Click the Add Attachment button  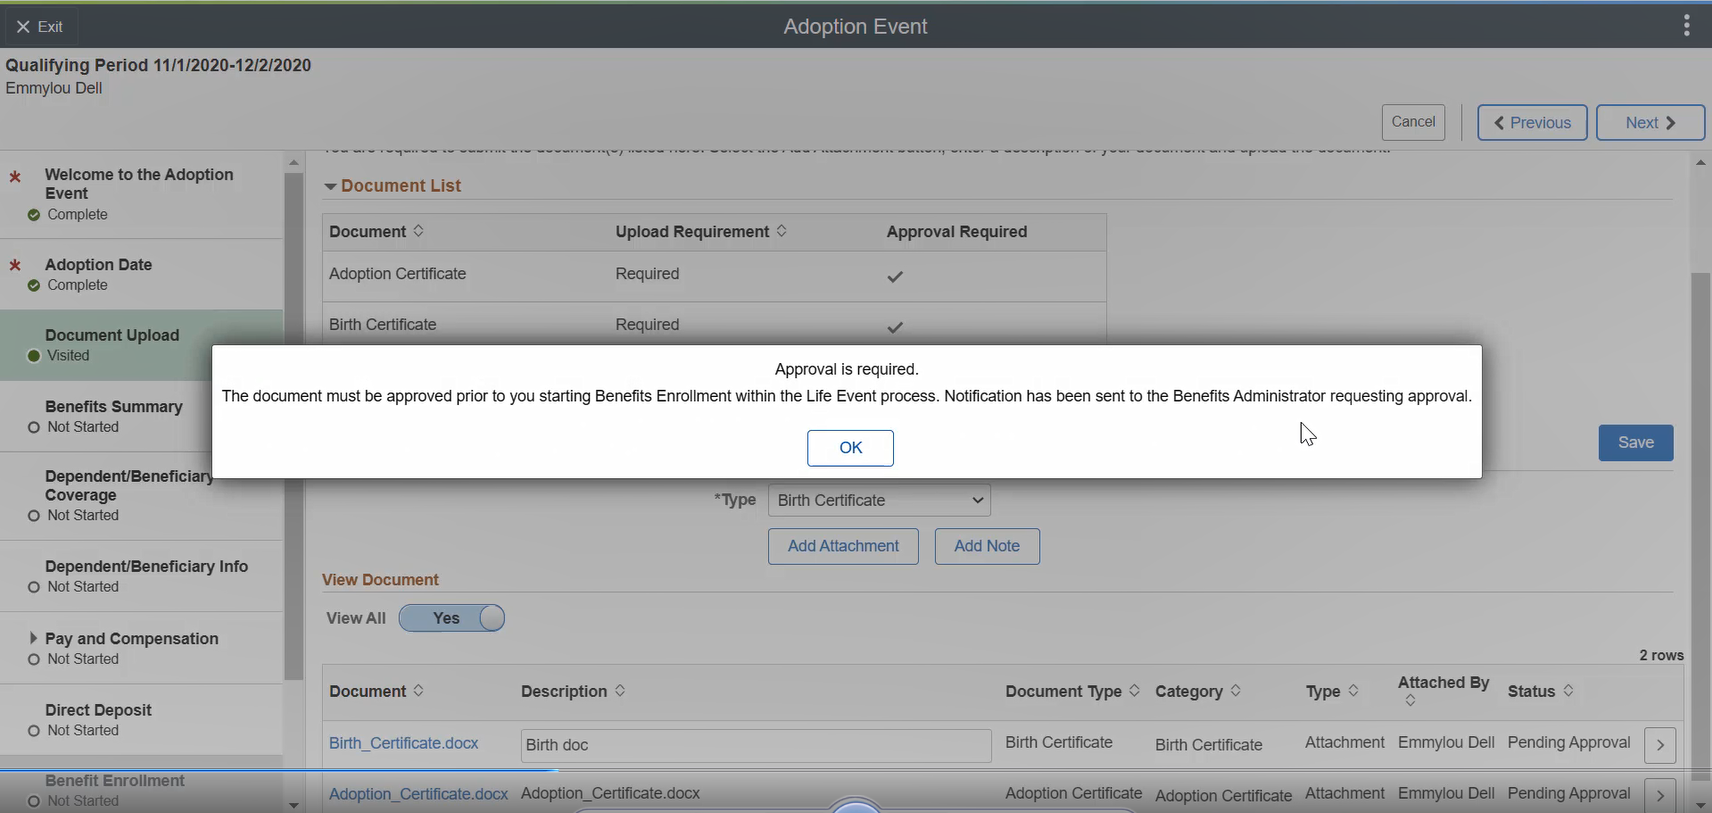point(843,546)
